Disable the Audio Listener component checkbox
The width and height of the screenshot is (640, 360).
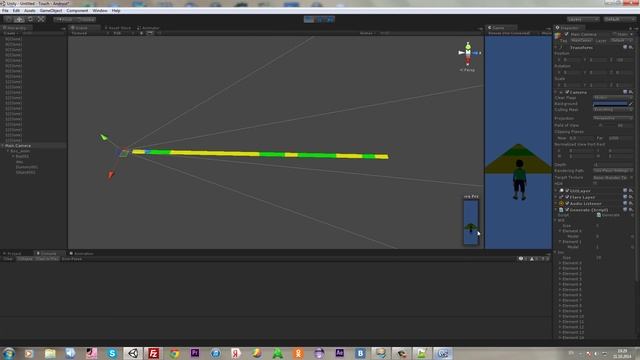[567, 203]
